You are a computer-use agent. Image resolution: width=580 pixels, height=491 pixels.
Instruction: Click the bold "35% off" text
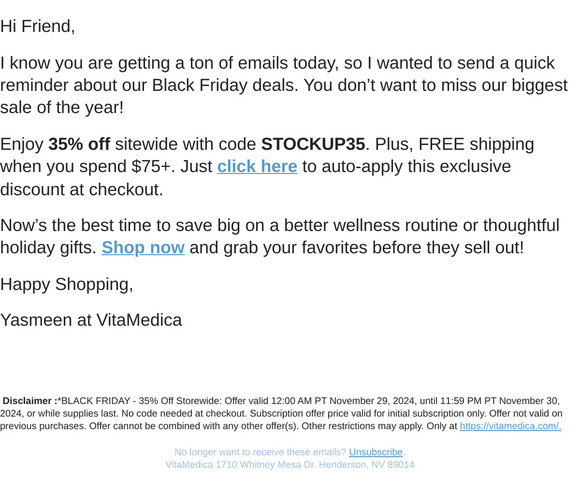(x=79, y=144)
